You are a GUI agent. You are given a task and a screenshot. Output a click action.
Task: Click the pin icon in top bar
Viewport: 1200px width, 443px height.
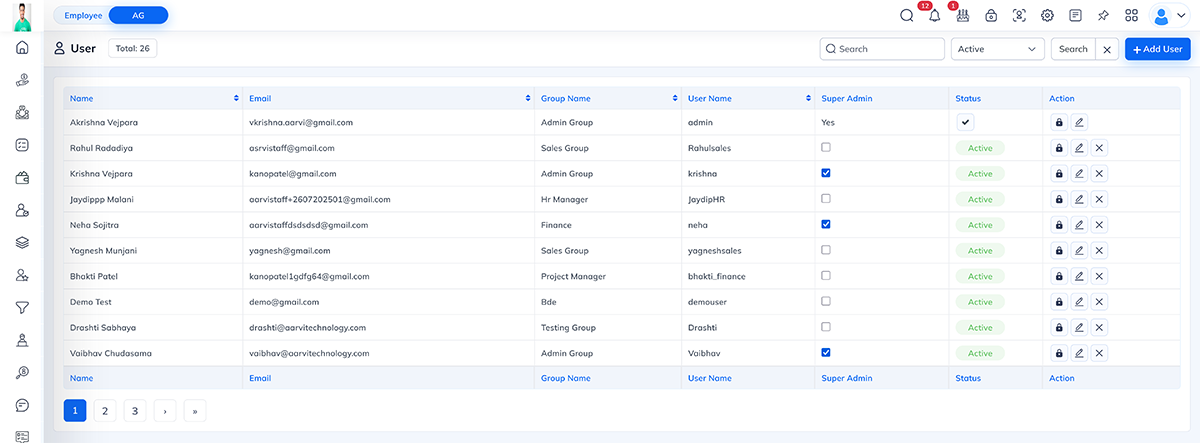pos(1103,15)
